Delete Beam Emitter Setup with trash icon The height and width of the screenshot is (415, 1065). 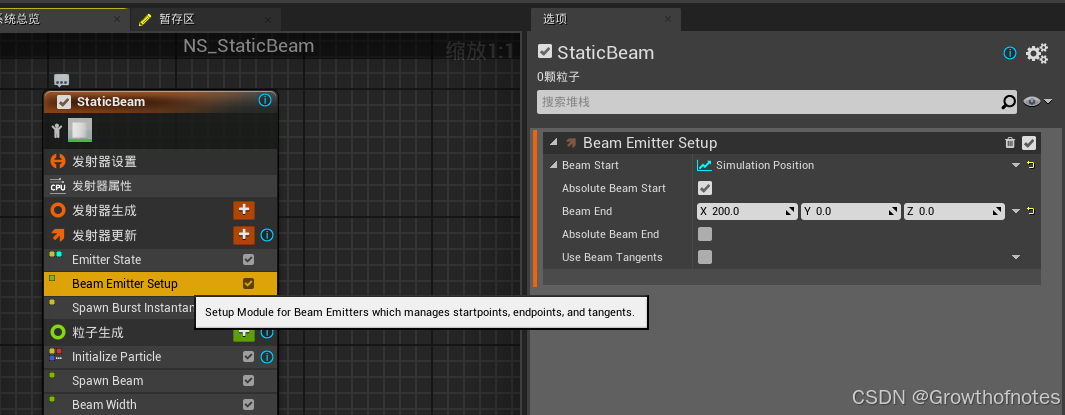1010,143
